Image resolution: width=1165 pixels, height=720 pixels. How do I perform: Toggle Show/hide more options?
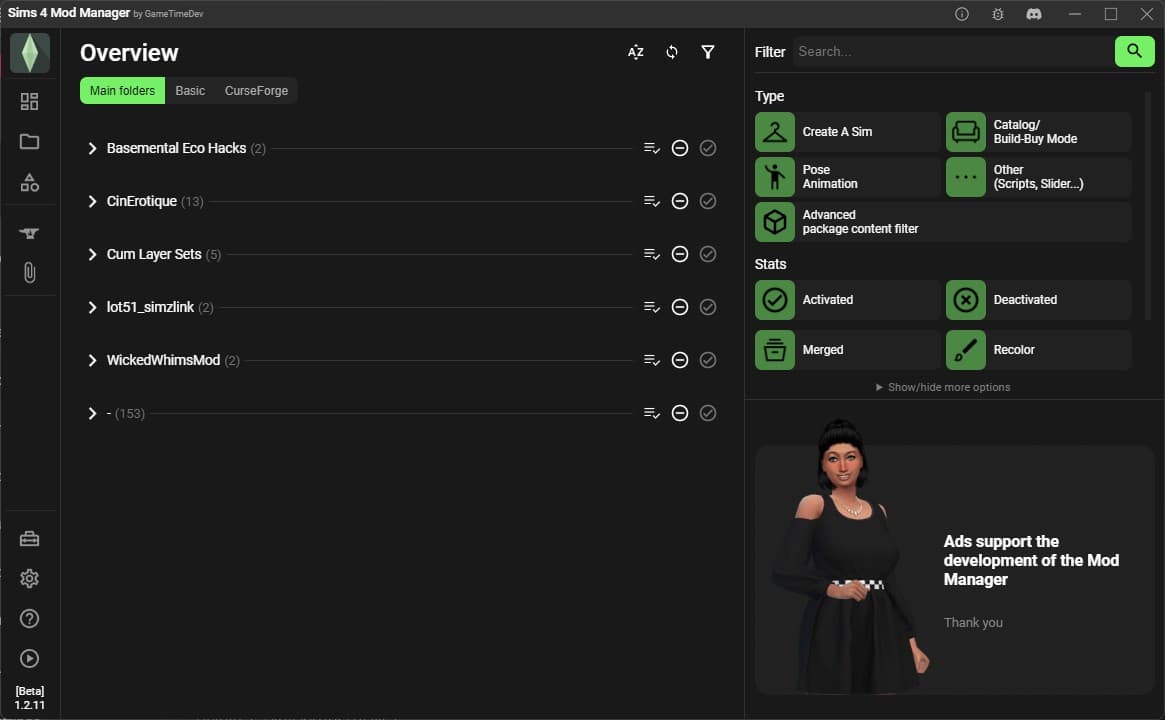[943, 387]
